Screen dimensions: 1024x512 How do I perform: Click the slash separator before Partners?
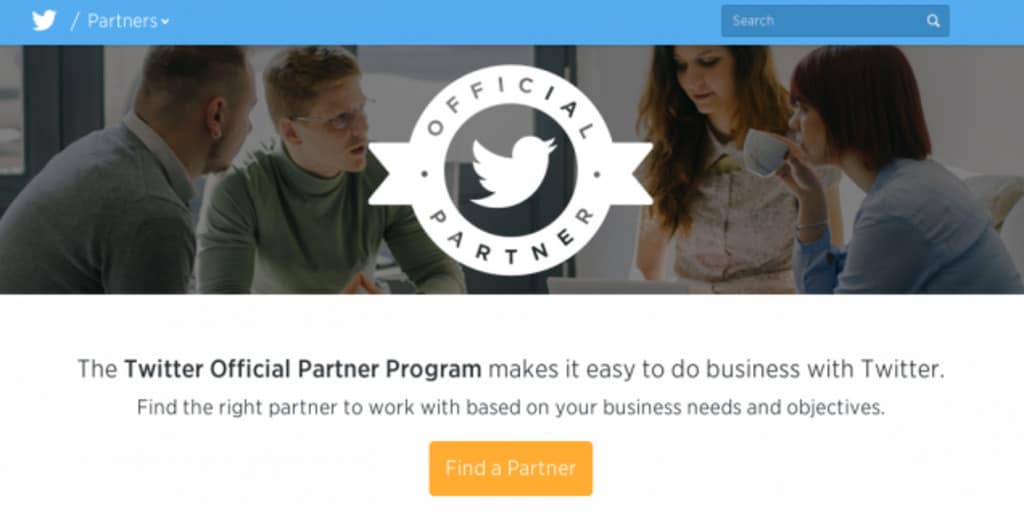click(x=75, y=22)
